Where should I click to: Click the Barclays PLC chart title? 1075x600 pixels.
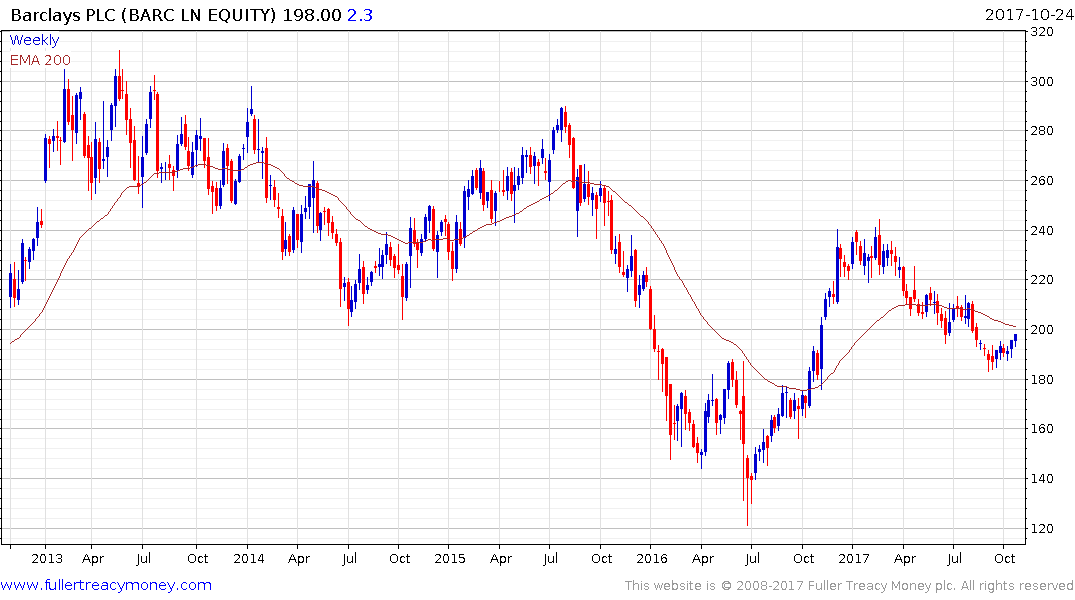(x=144, y=14)
